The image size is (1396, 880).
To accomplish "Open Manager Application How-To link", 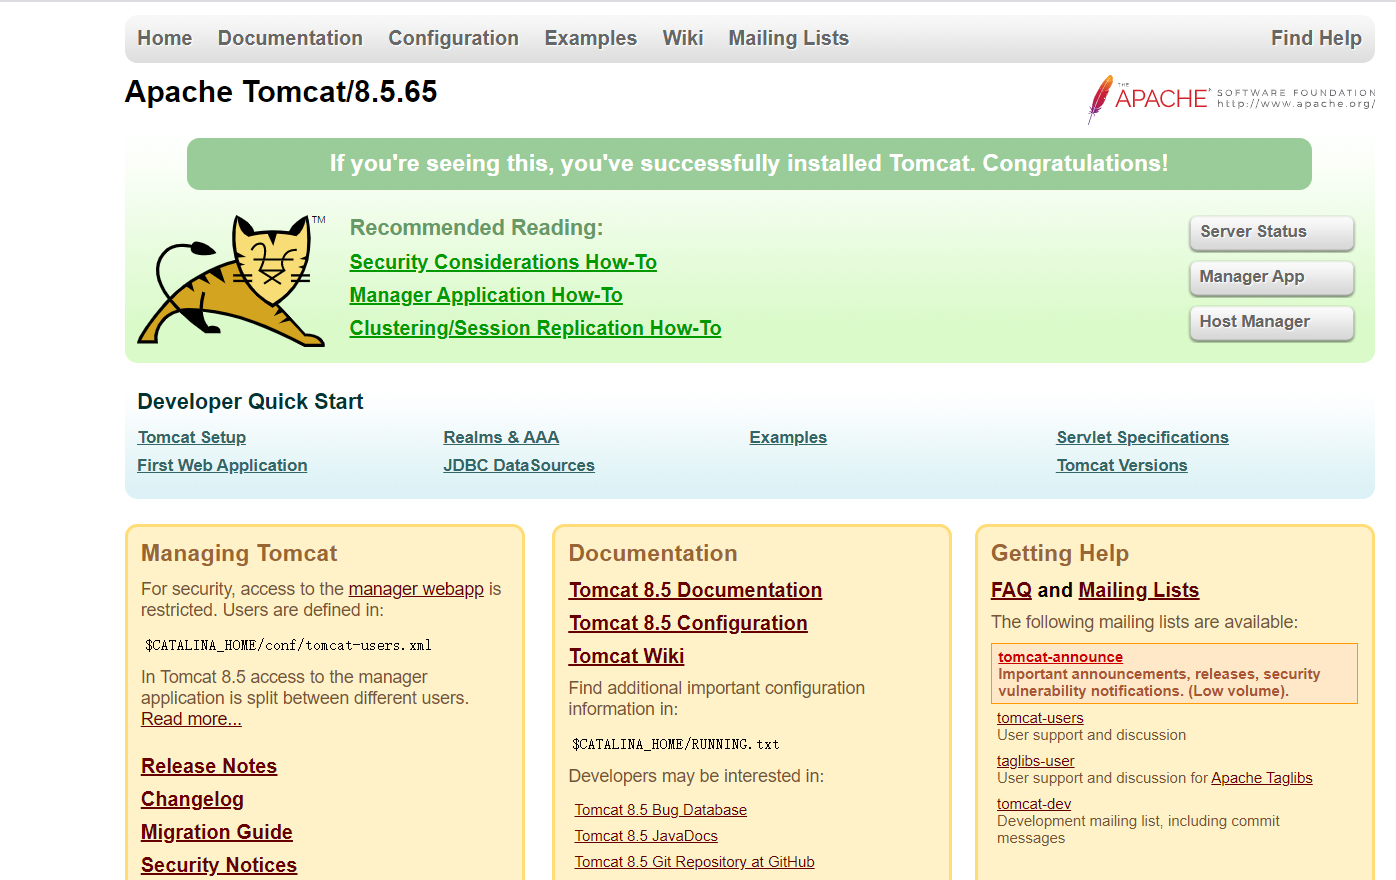I will 486,295.
